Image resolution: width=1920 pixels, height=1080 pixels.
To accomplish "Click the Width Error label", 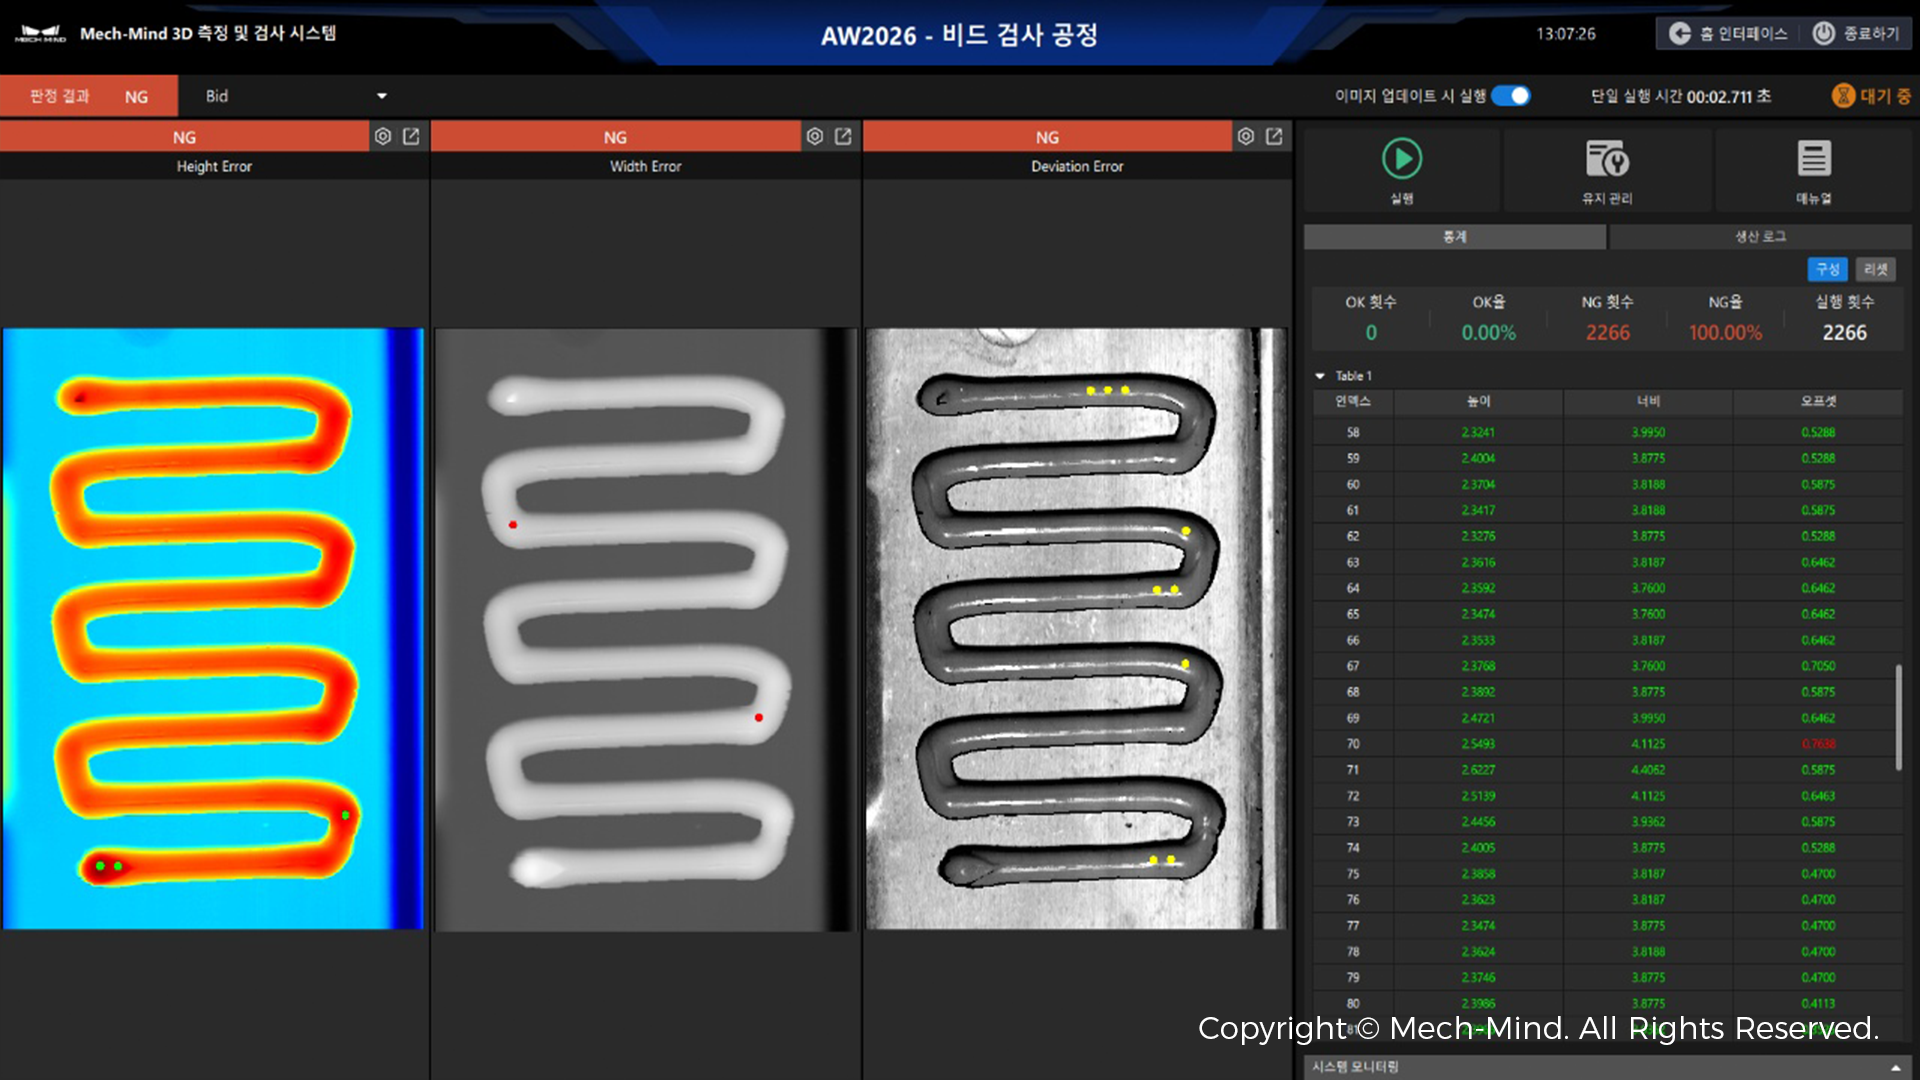I will 646,166.
